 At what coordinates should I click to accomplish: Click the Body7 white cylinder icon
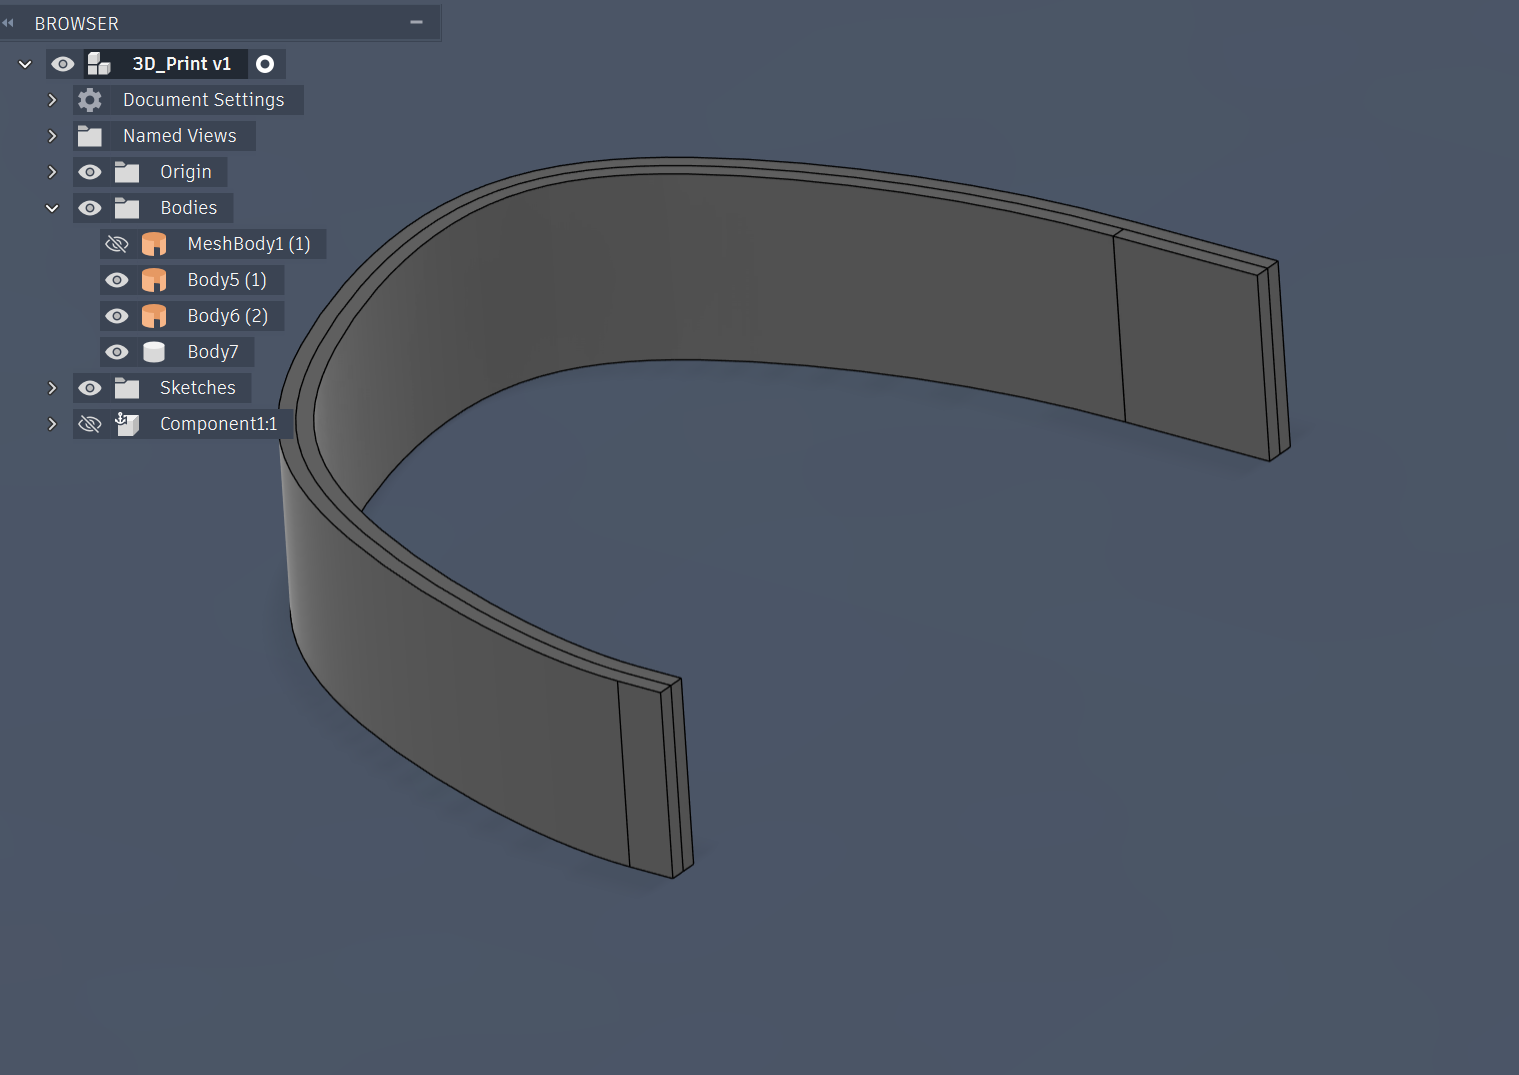[x=154, y=352]
